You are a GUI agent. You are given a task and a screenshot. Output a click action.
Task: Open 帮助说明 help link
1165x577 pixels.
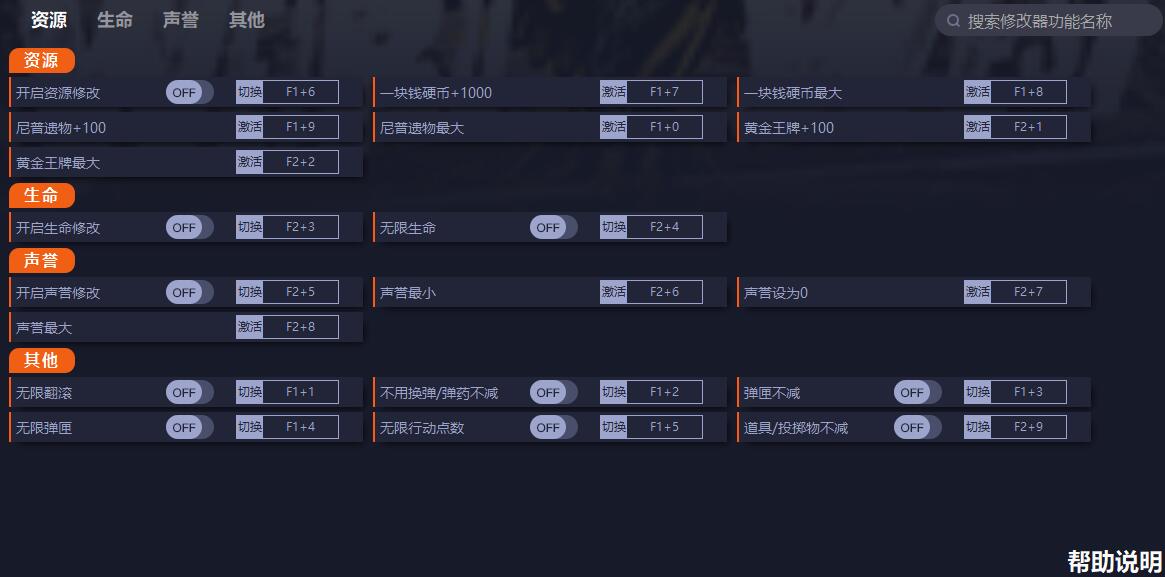click(1114, 562)
